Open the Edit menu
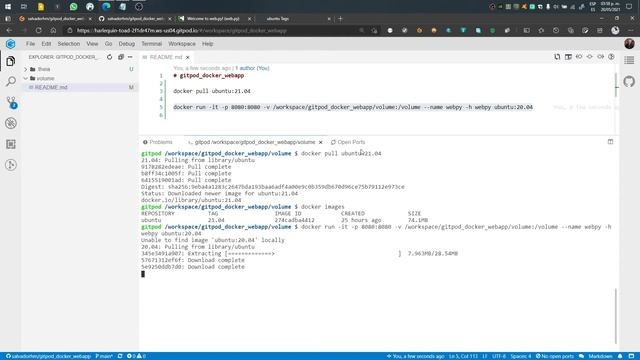This screenshot has width=640, height=360. pyautogui.click(x=46, y=44)
